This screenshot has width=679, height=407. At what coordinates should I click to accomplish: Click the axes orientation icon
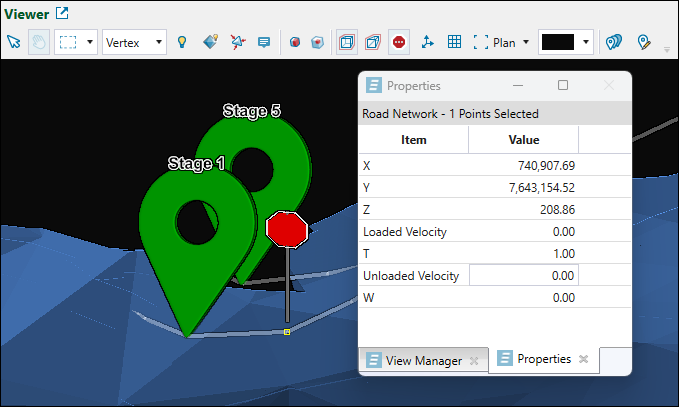click(428, 42)
